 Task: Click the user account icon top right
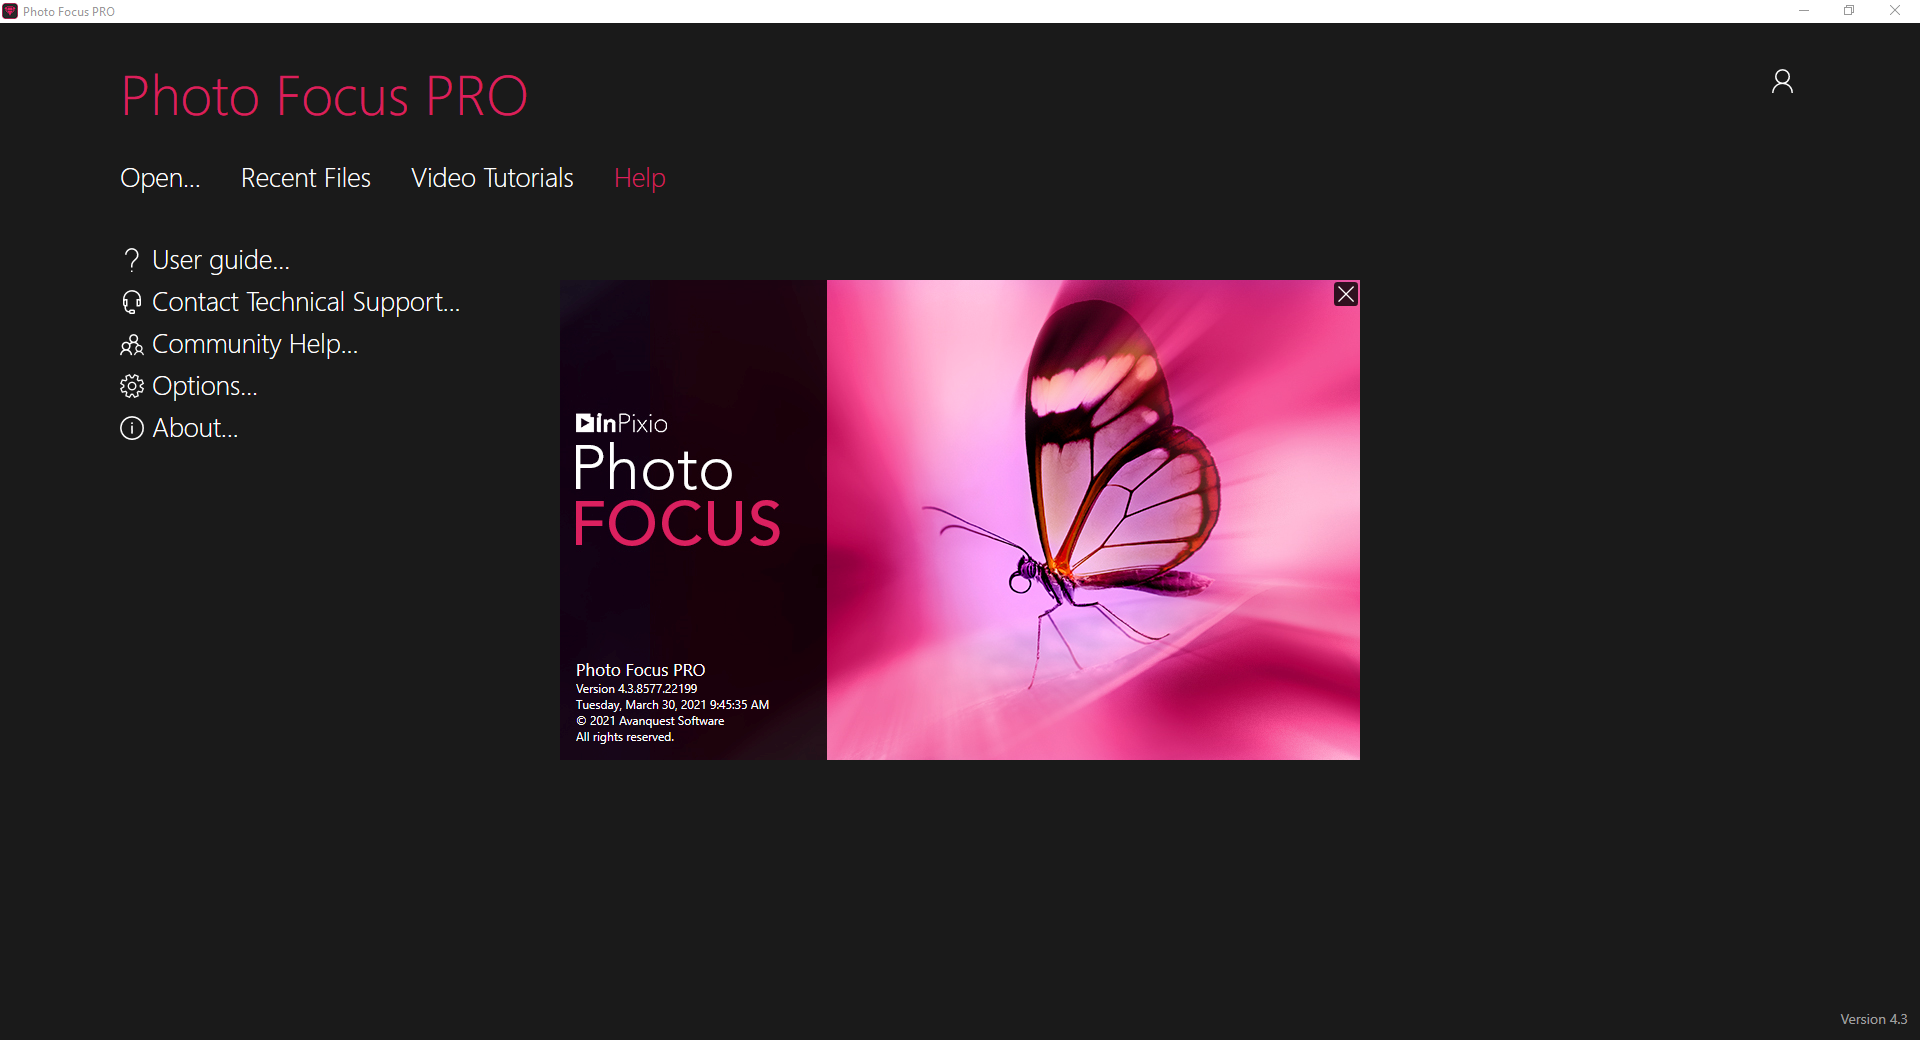coord(1783,81)
